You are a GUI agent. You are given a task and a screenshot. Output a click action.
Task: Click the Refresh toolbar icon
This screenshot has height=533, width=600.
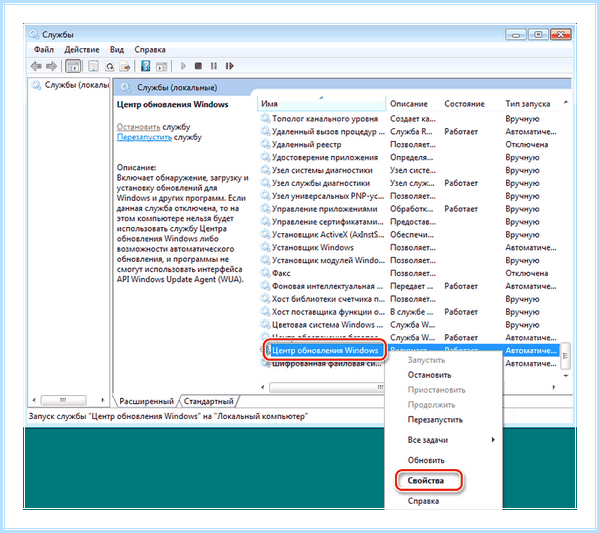click(x=110, y=66)
